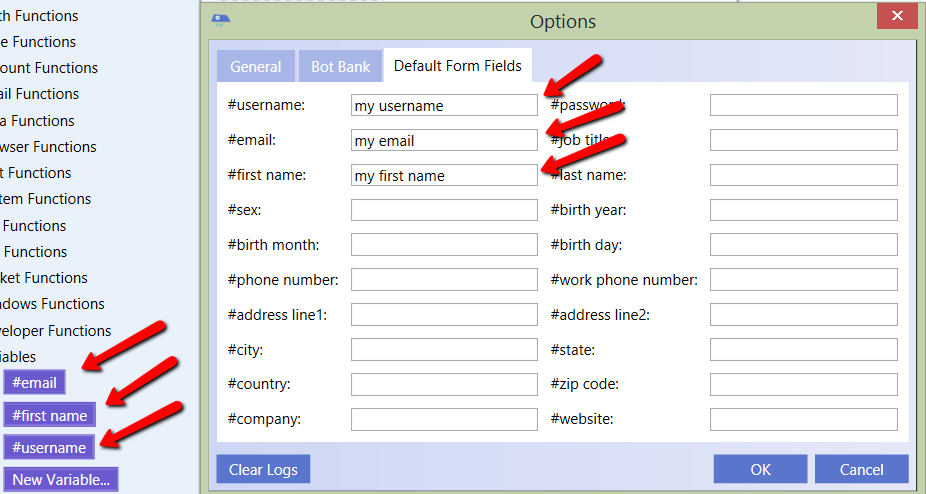Open Windows Functions in the sidebar list
The height and width of the screenshot is (494, 926).
point(52,304)
